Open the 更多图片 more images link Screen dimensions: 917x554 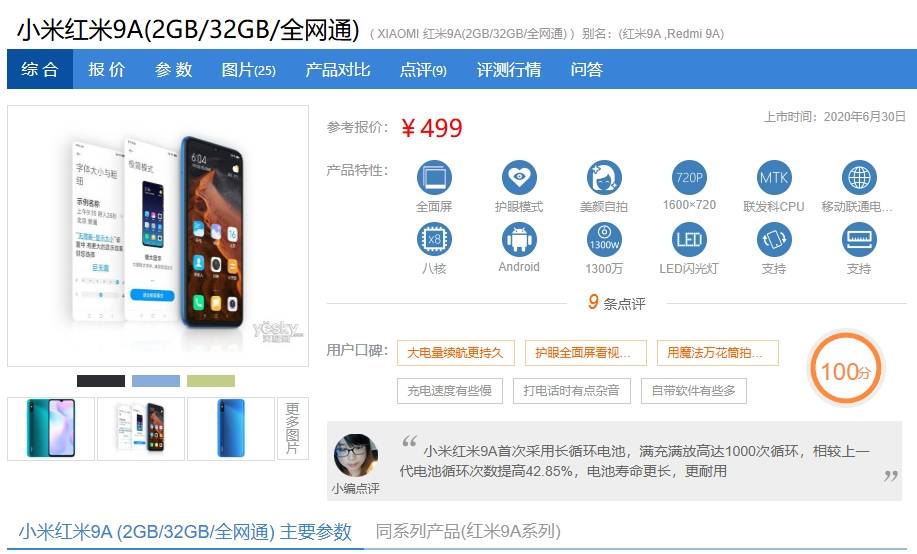coord(292,428)
